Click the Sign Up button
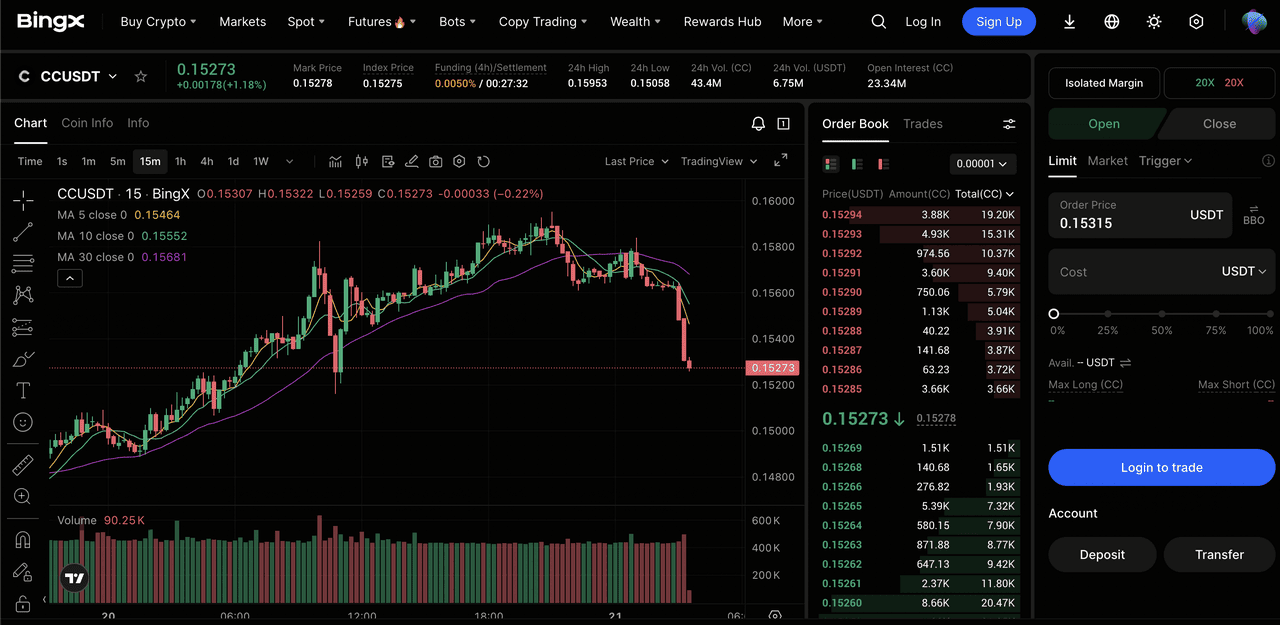This screenshot has width=1280, height=625. pyautogui.click(x=998, y=22)
